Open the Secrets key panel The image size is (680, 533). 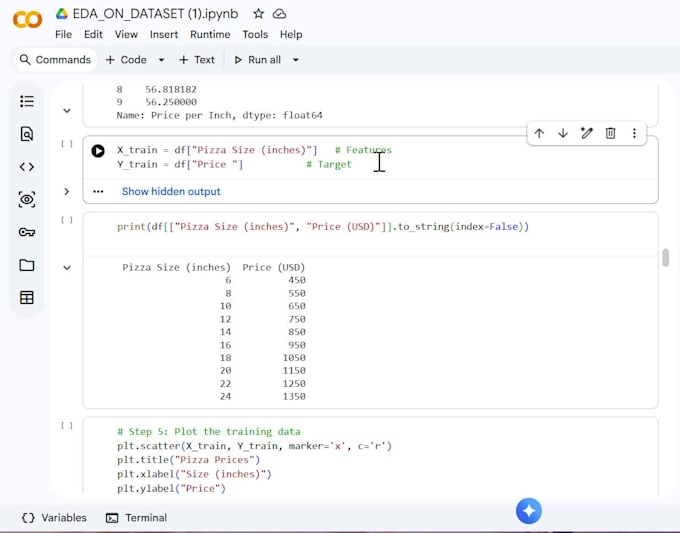pos(27,232)
